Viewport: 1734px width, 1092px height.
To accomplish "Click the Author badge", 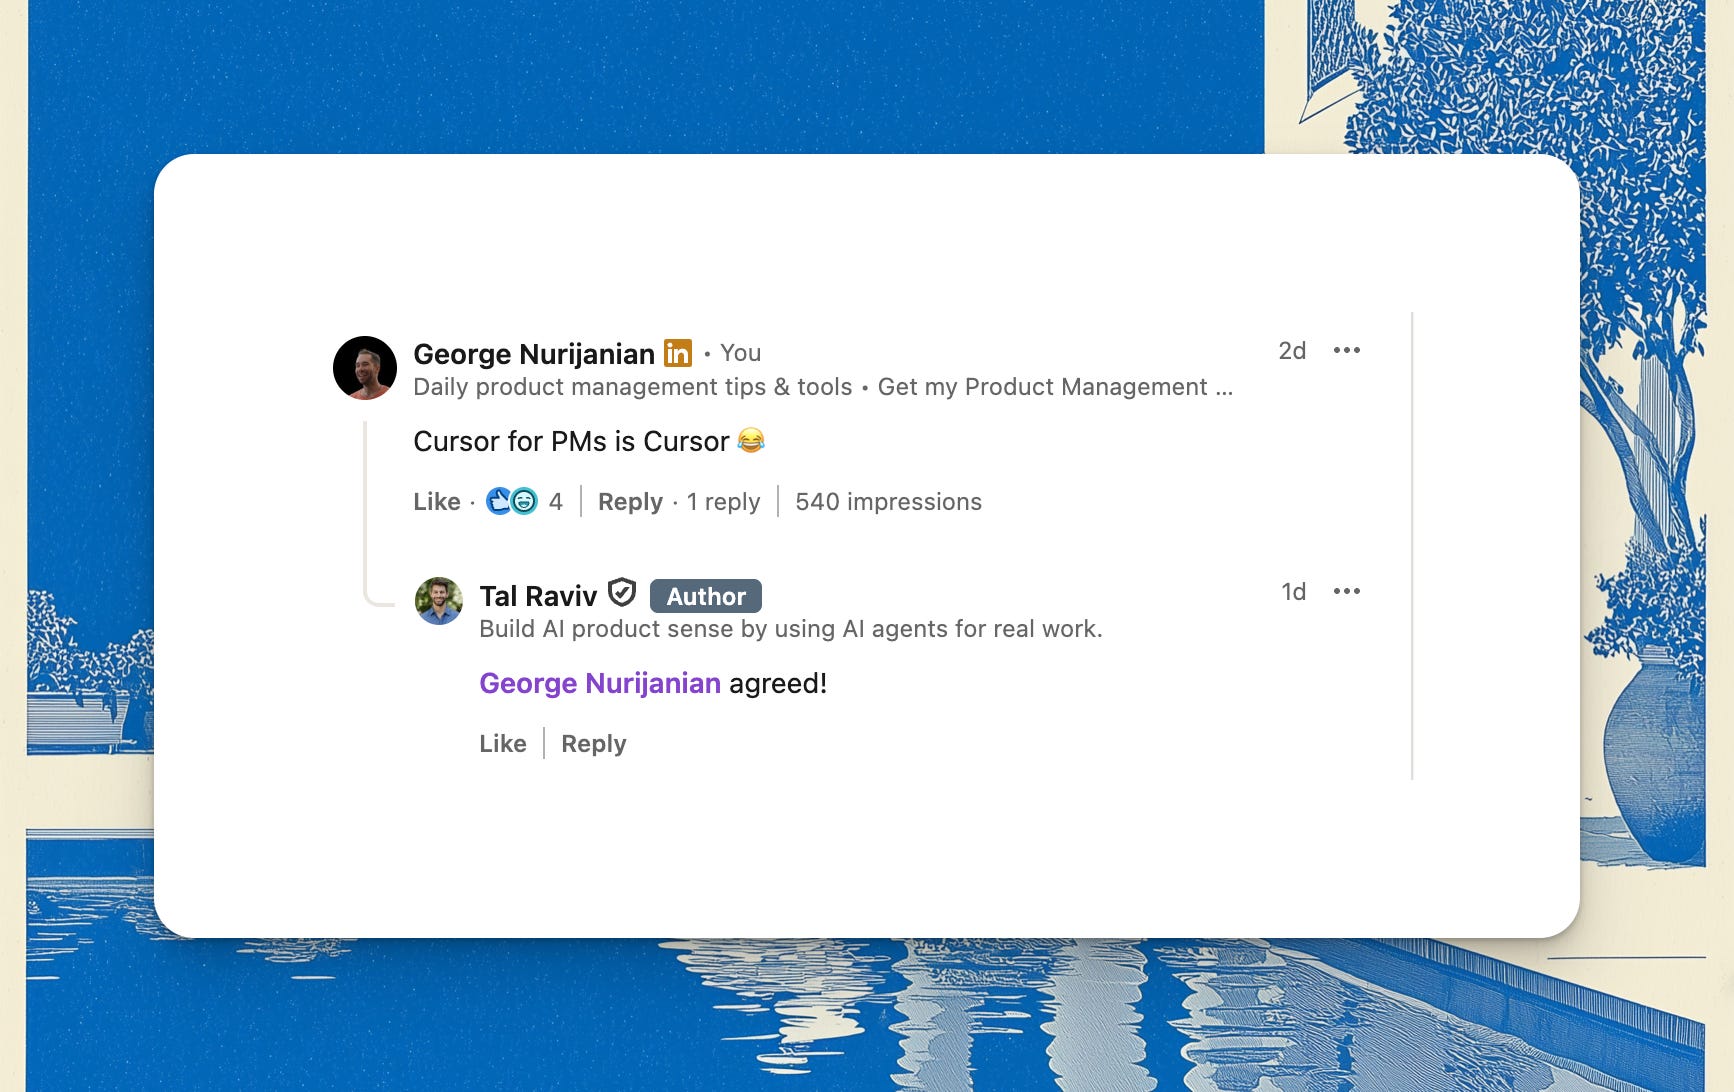I will tap(706, 596).
